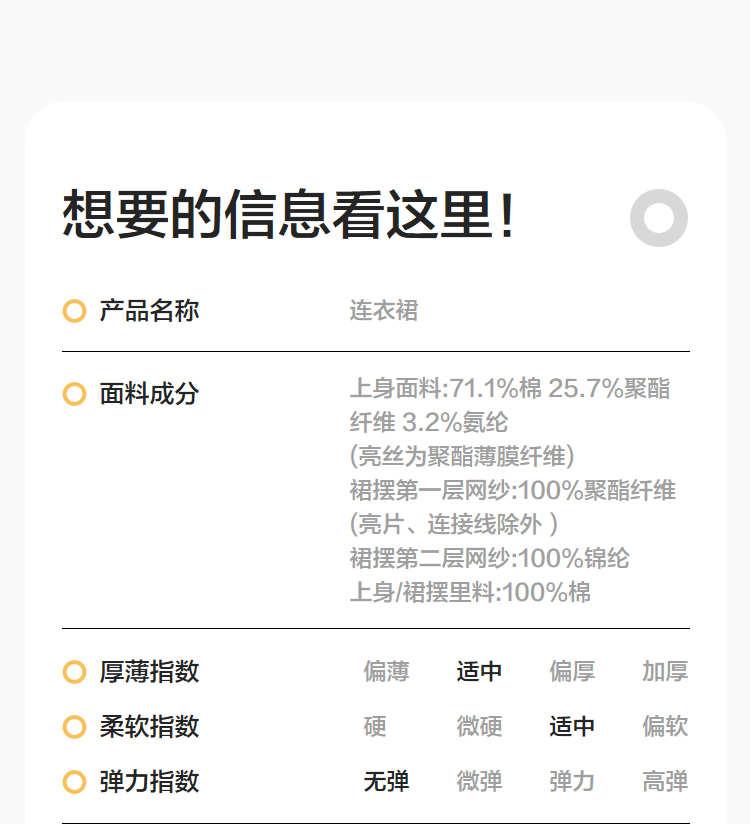Select 适中 in the 厚薄指数 row

coord(479,672)
